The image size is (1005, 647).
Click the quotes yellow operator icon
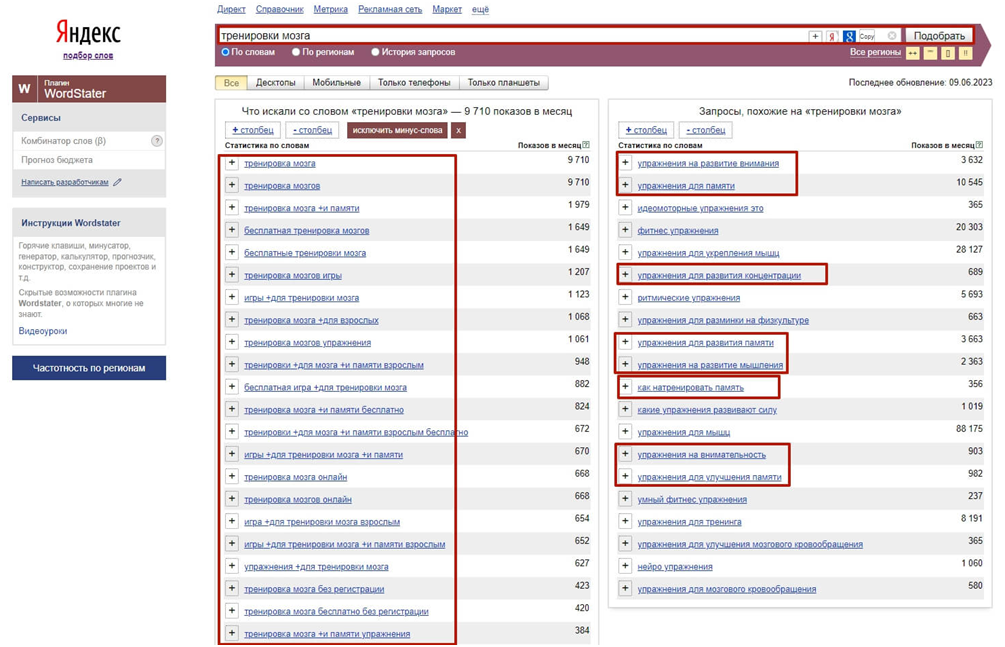930,53
